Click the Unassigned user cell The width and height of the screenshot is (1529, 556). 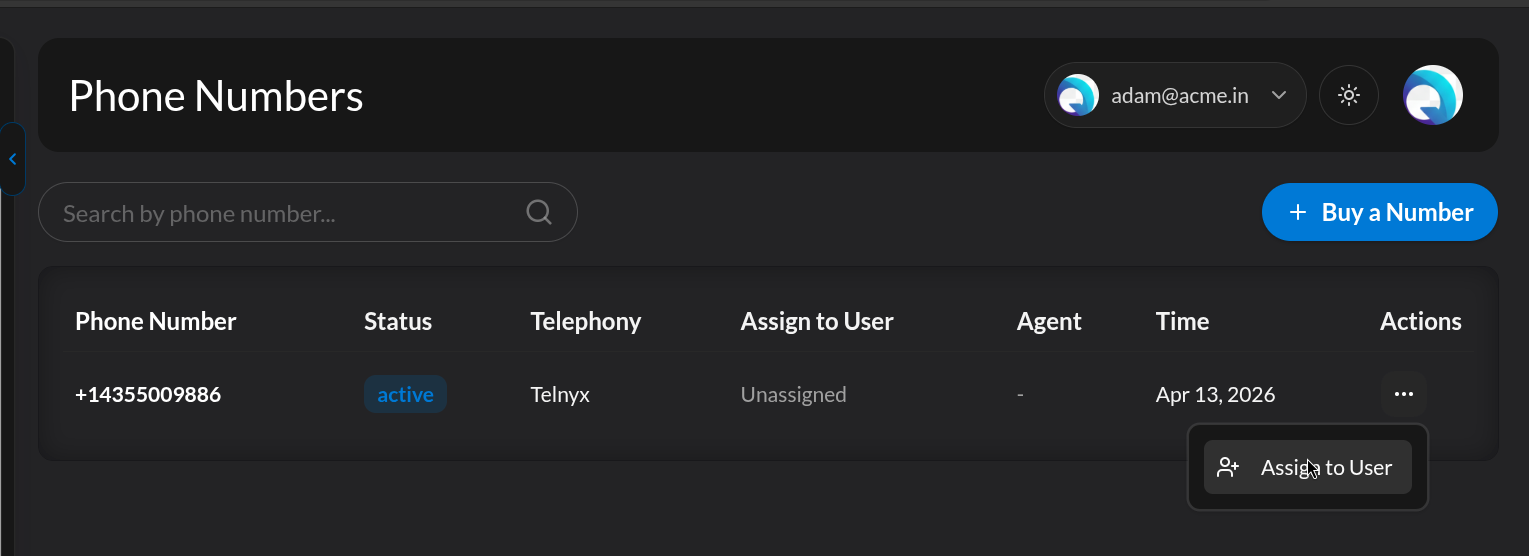click(x=793, y=394)
